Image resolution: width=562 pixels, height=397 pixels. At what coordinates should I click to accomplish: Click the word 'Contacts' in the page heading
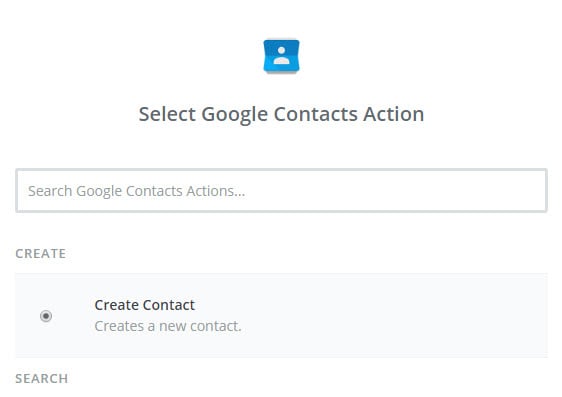tap(316, 114)
